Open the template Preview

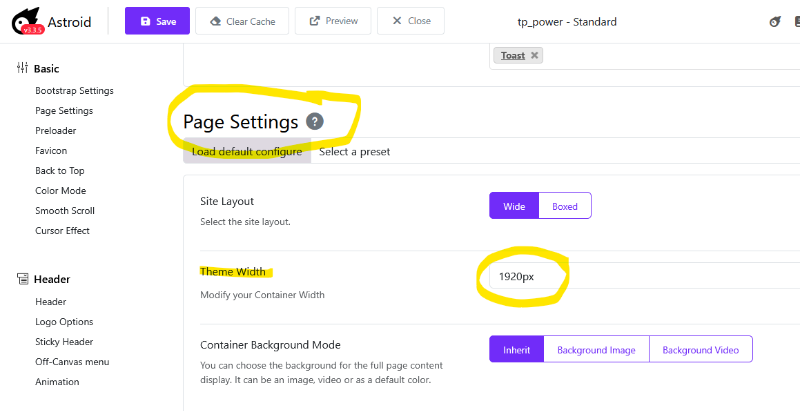tap(334, 21)
